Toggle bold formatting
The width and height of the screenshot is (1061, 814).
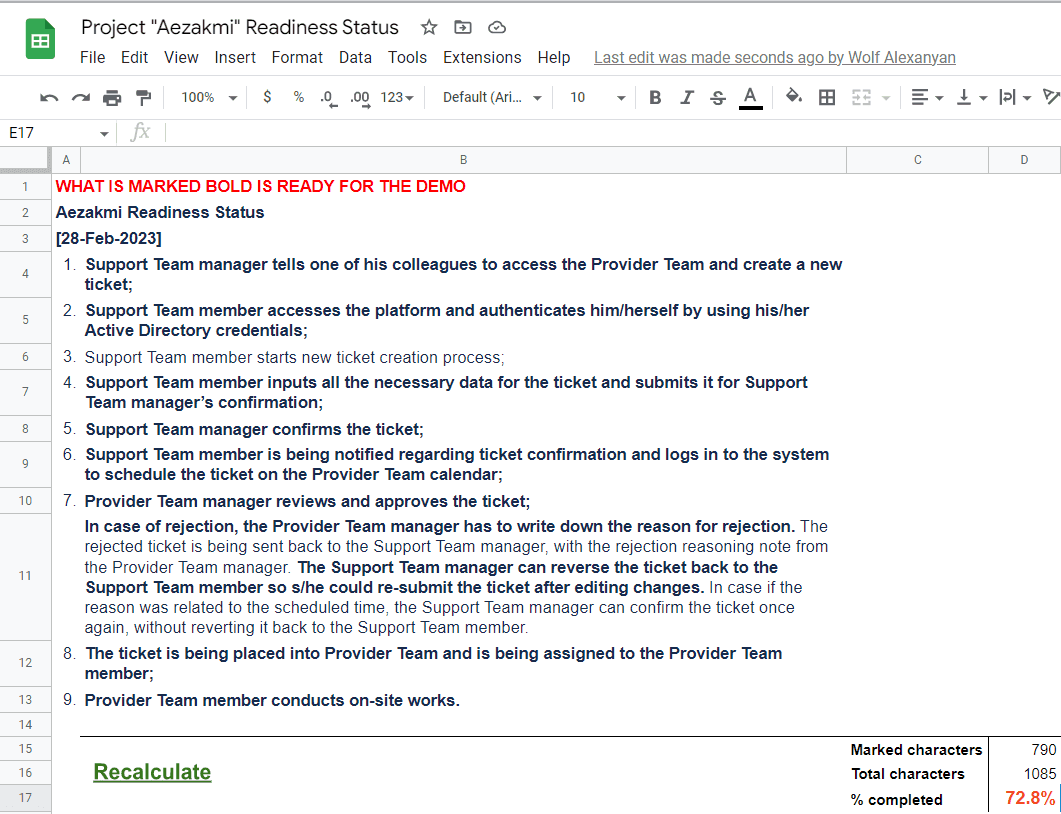(655, 97)
